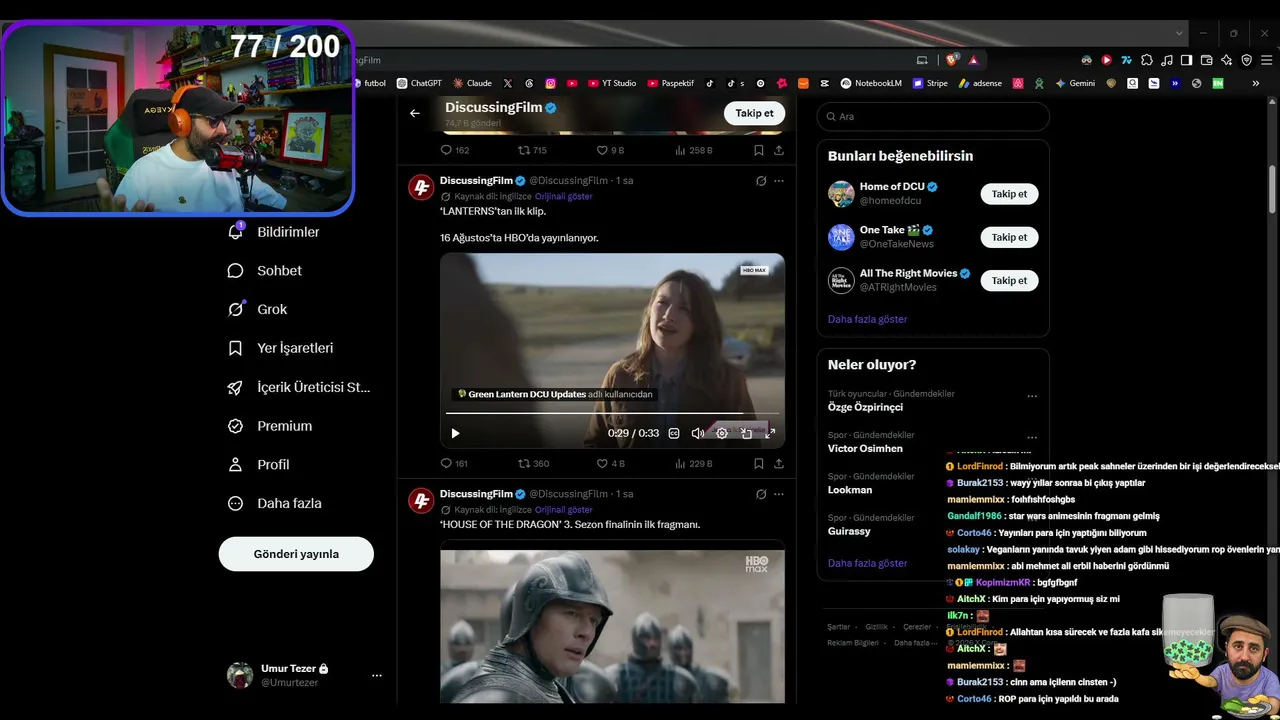Image resolution: width=1280 pixels, height=720 pixels.
Task: Open the tab search dropdown chevron
Action: (1179, 33)
